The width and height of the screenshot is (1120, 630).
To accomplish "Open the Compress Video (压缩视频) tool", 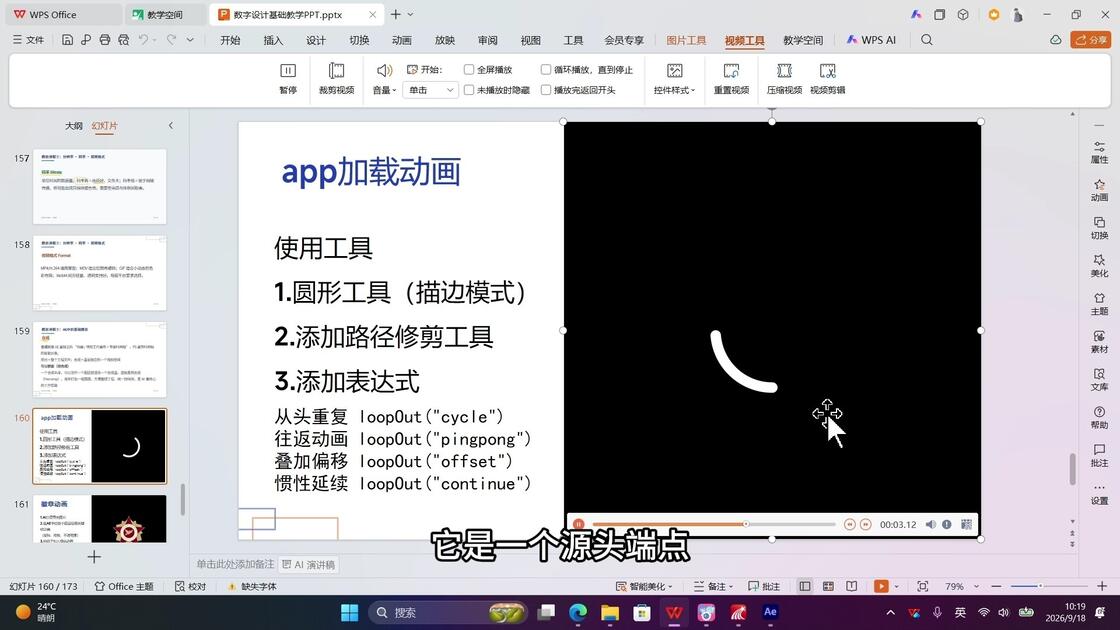I will pyautogui.click(x=784, y=78).
